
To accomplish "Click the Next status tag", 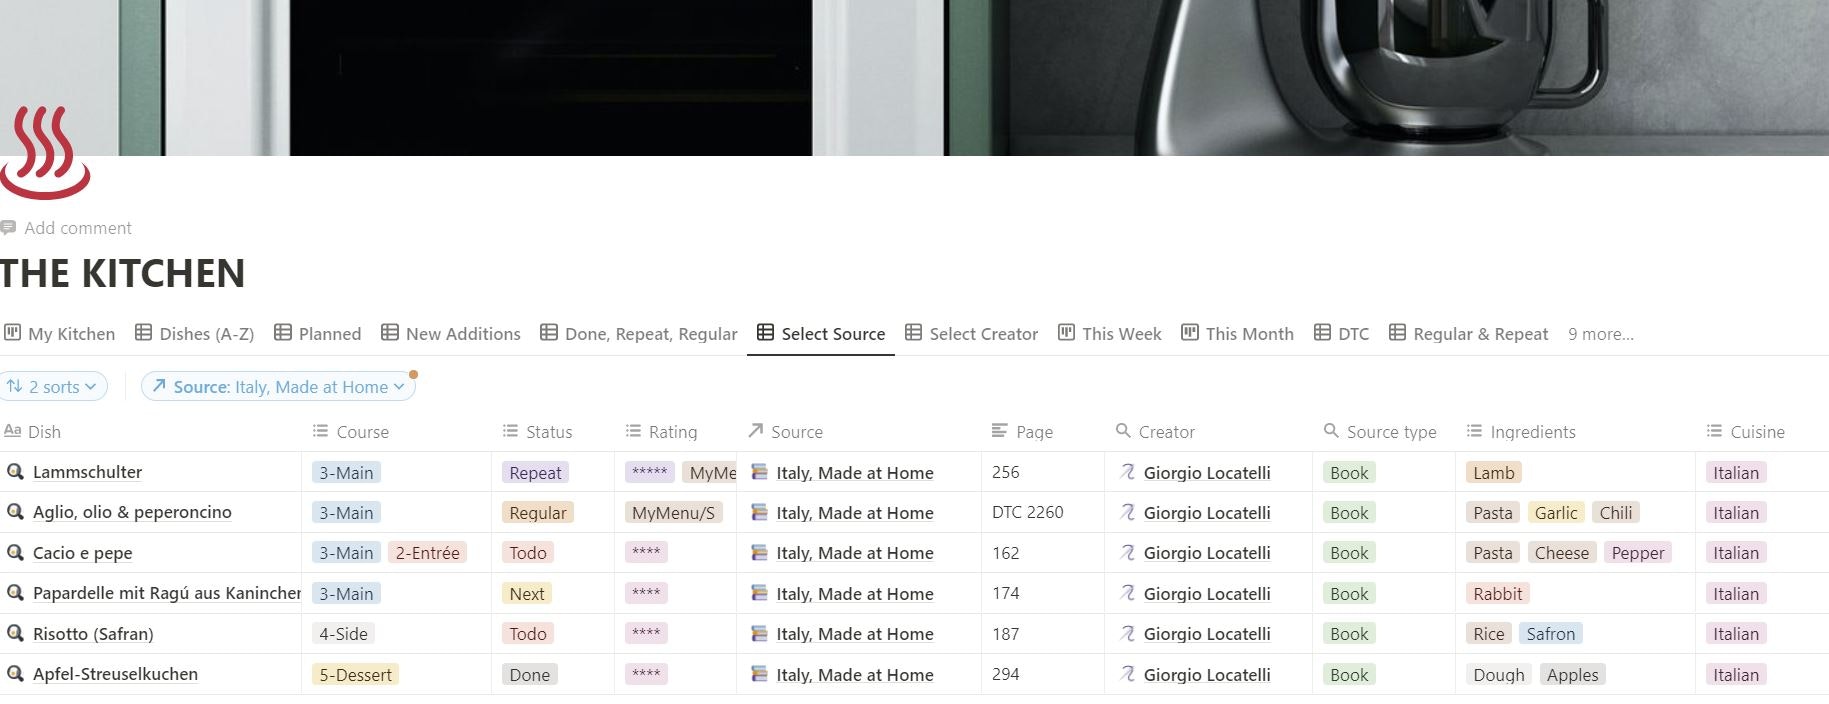I will (527, 594).
